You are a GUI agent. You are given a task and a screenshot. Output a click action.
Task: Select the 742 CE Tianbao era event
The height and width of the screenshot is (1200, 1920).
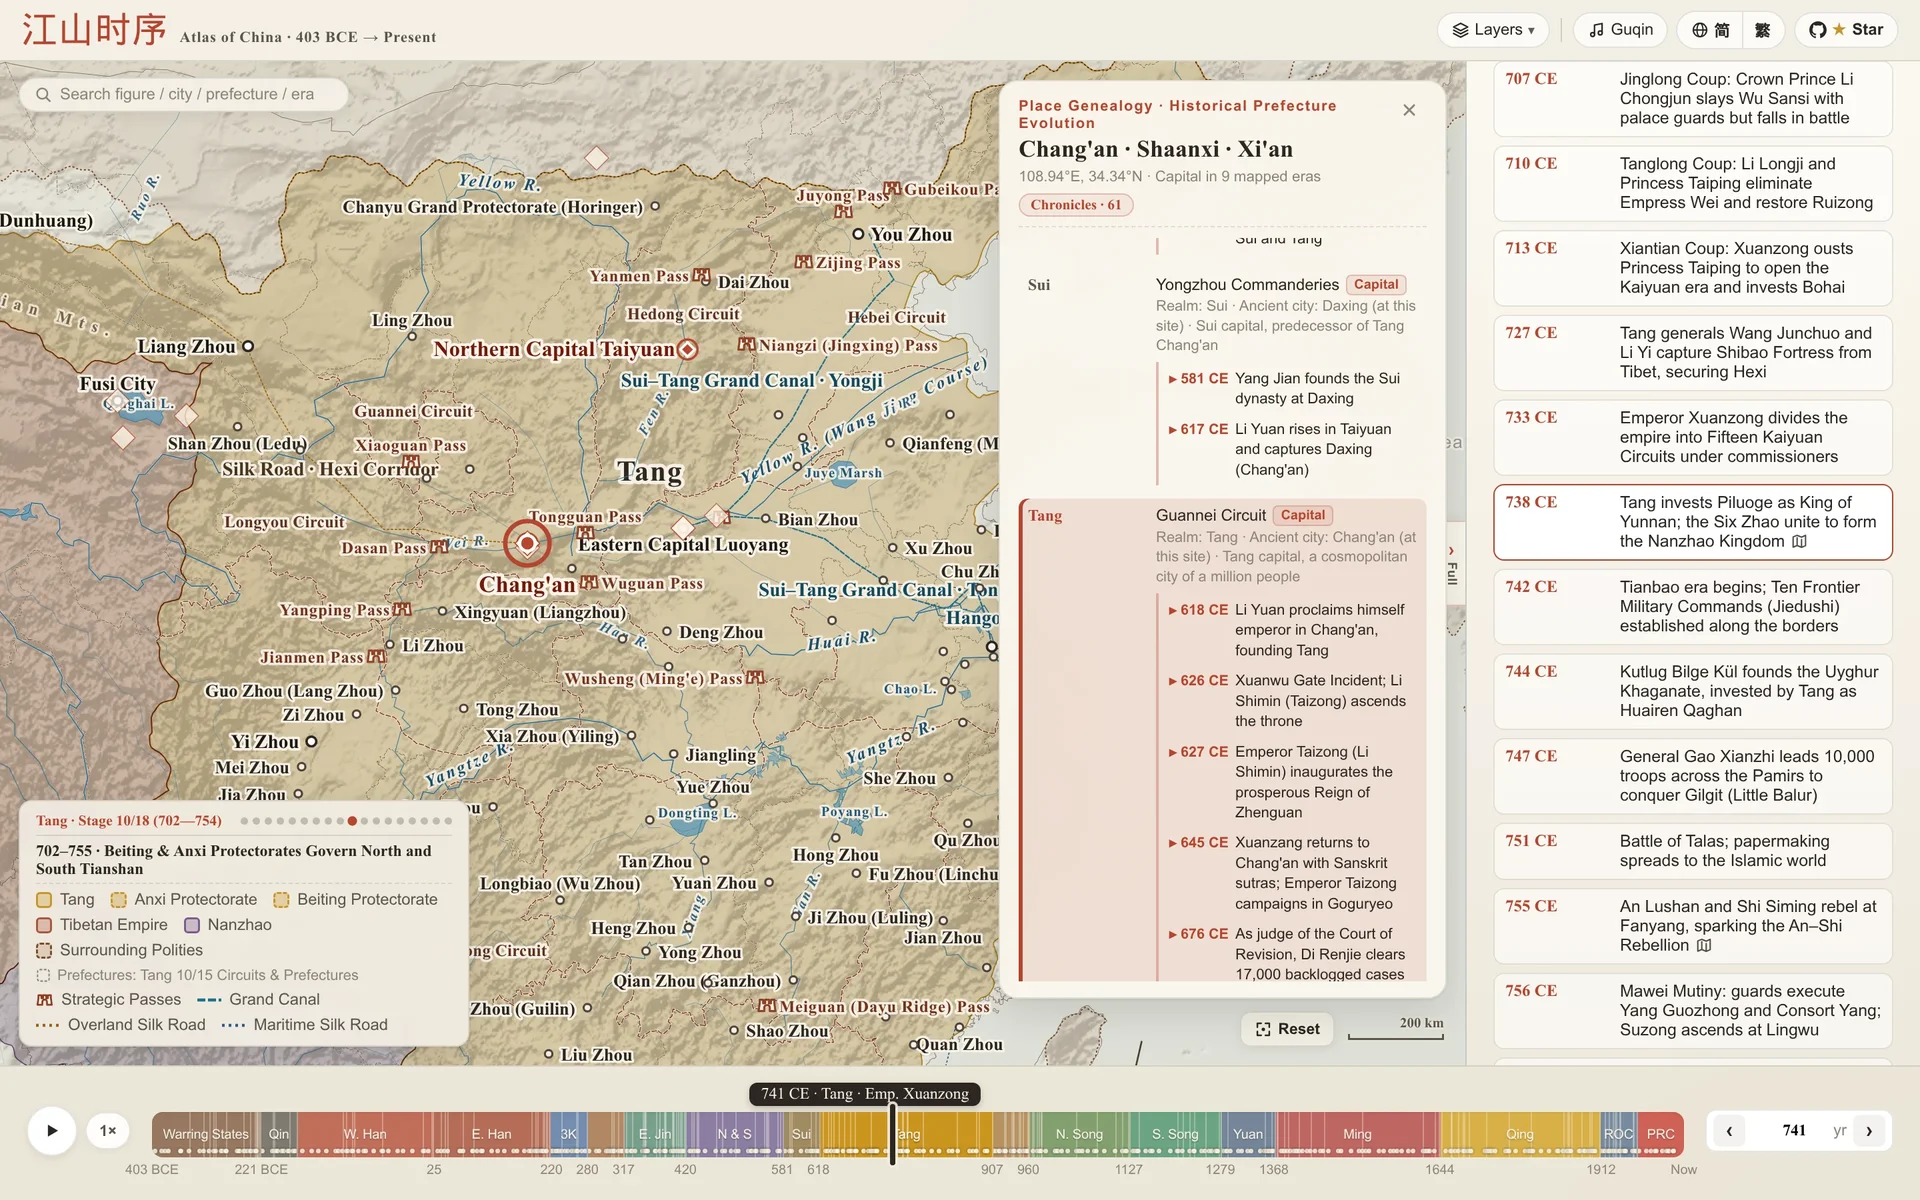tap(1693, 606)
